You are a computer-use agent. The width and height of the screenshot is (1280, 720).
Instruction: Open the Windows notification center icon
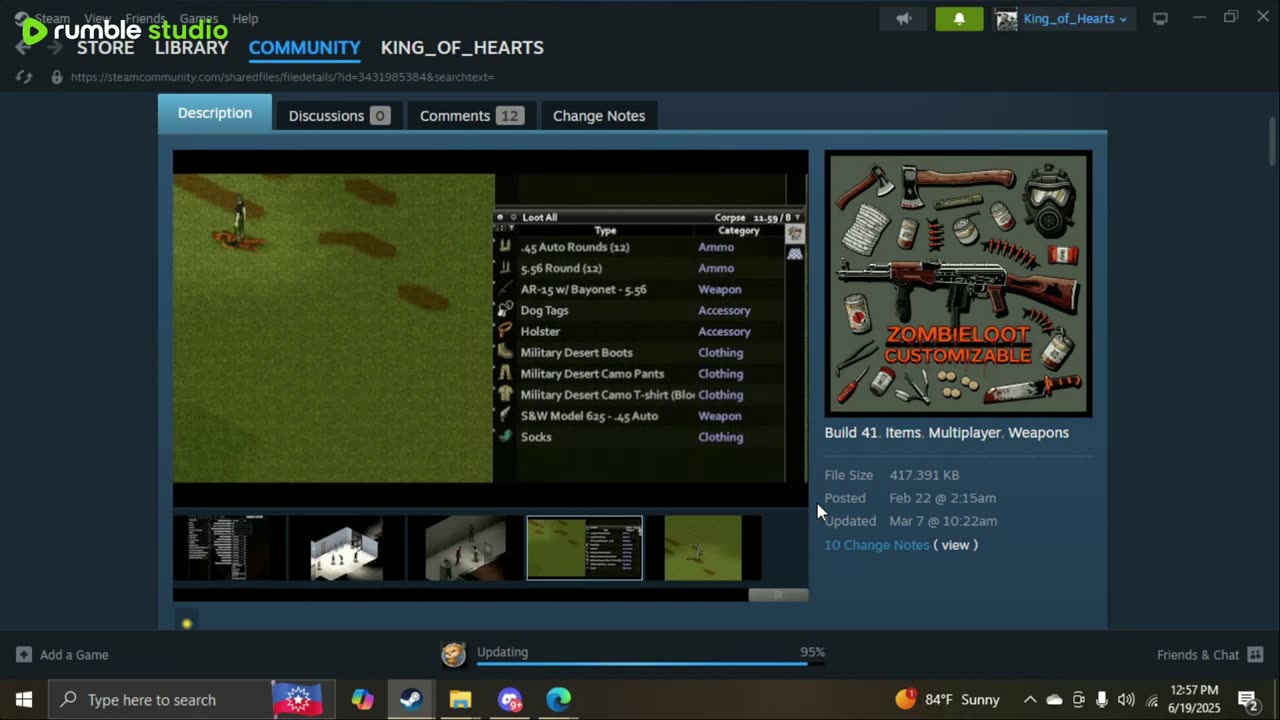(1247, 699)
